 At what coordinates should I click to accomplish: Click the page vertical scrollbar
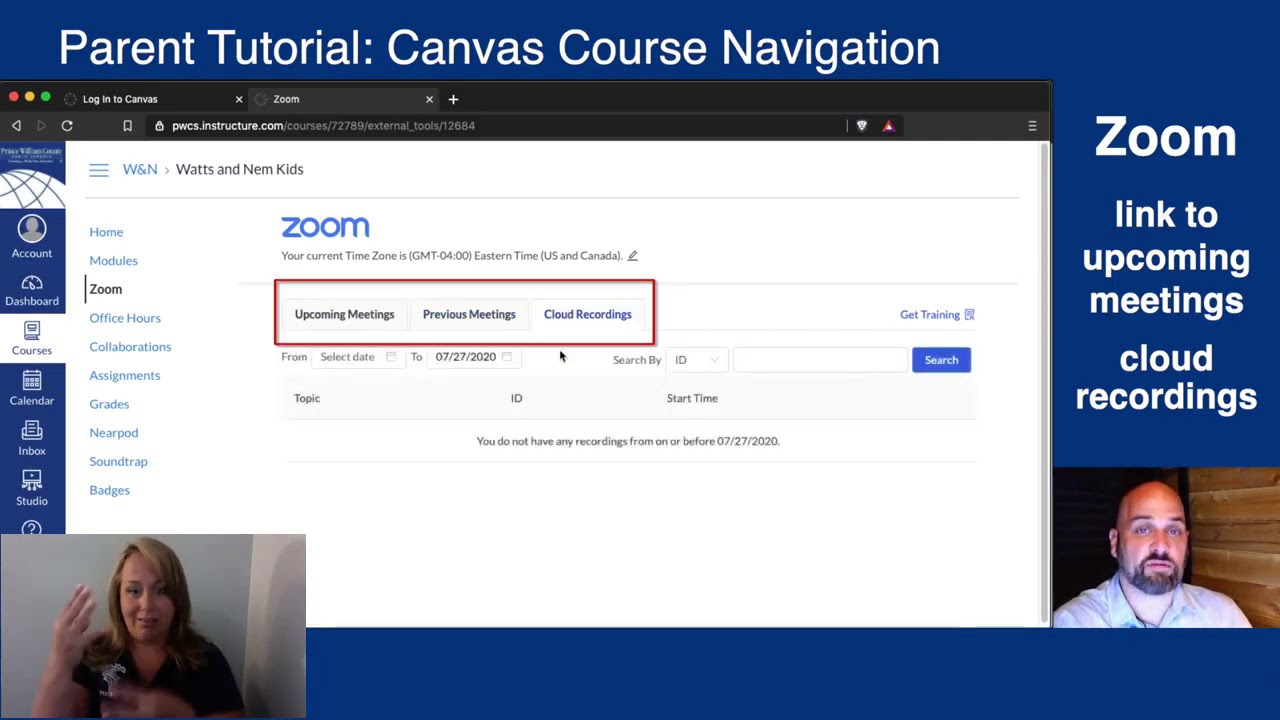(1044, 380)
